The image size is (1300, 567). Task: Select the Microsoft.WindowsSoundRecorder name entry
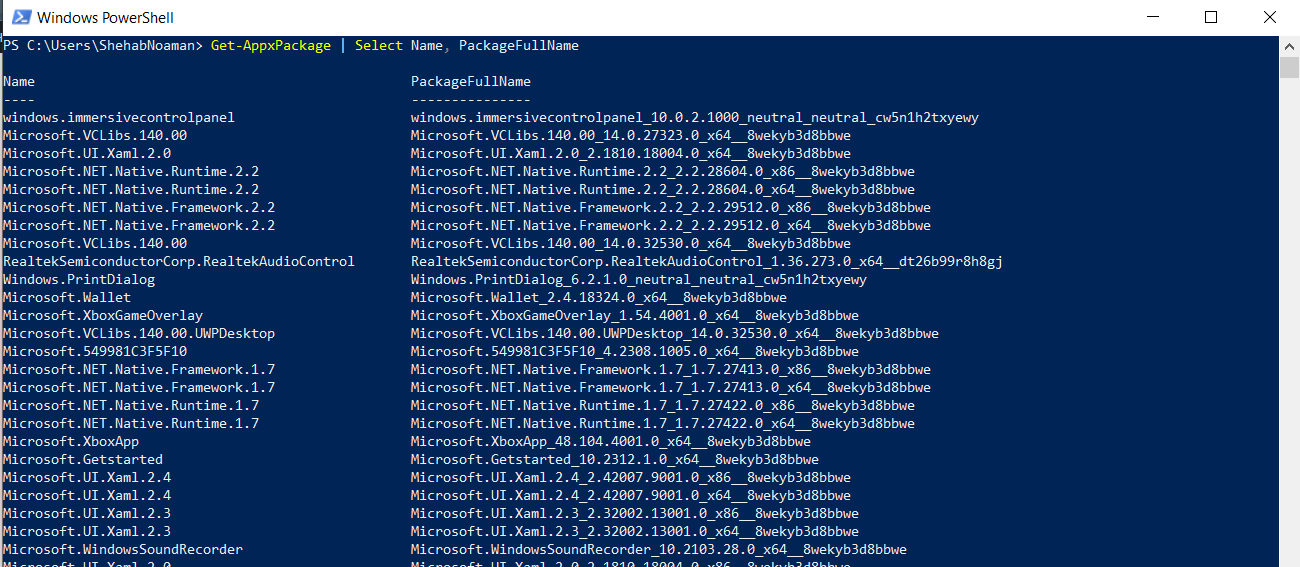(123, 550)
